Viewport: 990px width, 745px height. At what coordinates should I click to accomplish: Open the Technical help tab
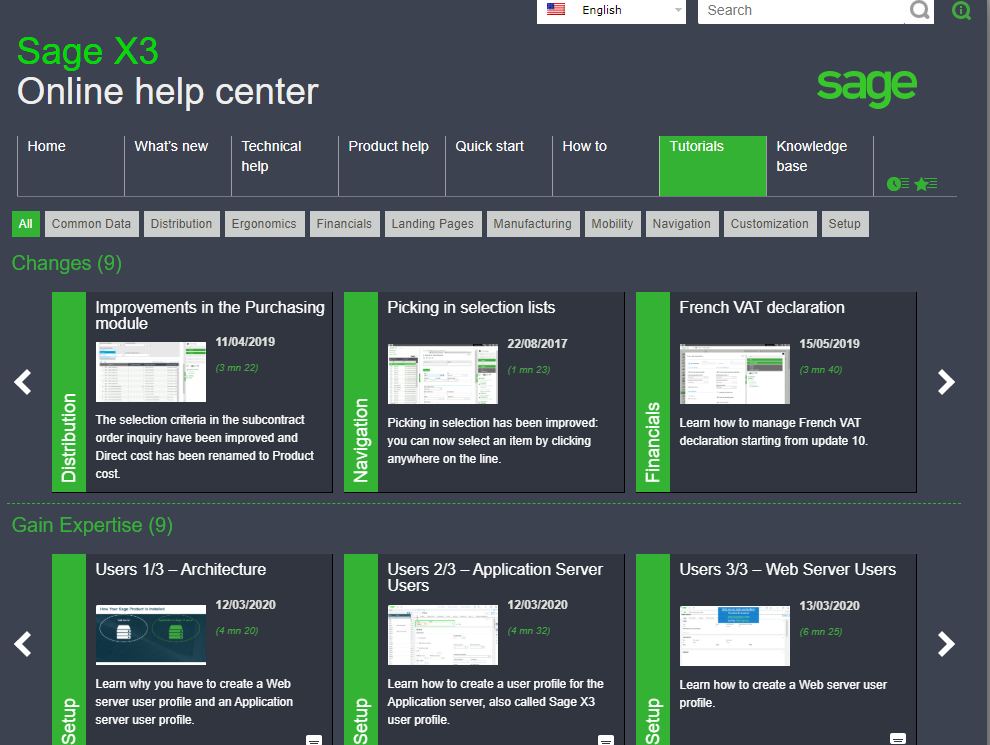pyautogui.click(x=285, y=166)
